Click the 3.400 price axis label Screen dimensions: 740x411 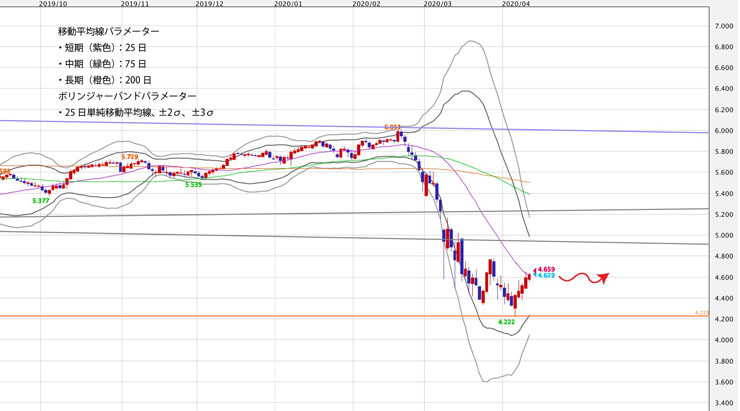tap(724, 403)
